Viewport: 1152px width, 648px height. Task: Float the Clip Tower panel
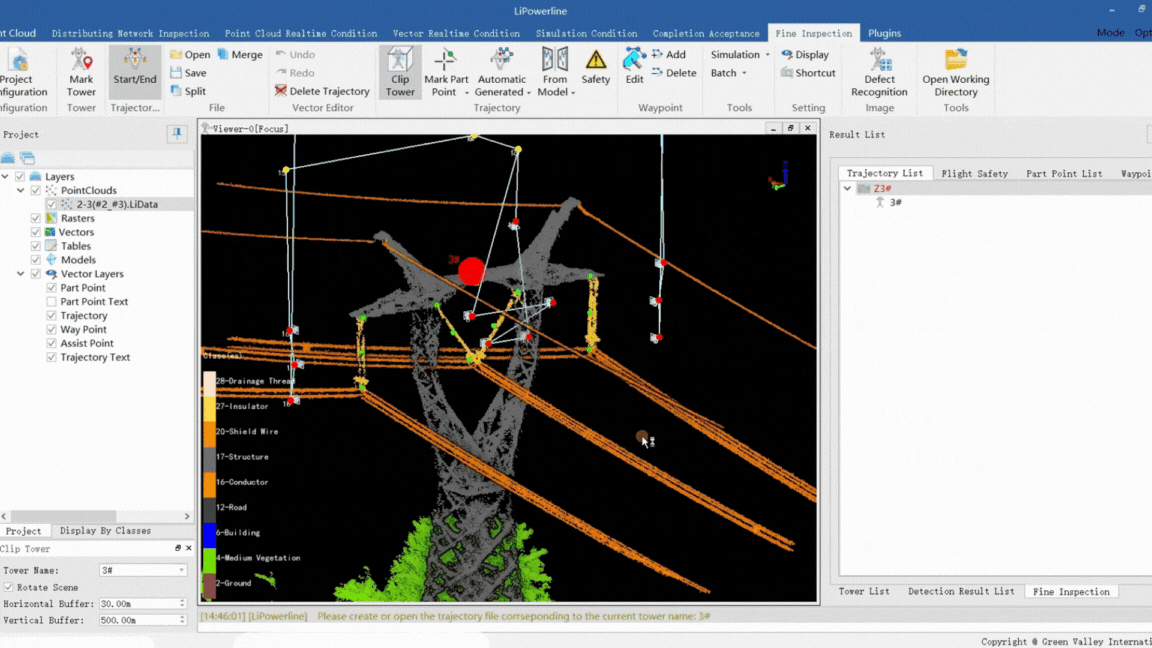tap(178, 548)
